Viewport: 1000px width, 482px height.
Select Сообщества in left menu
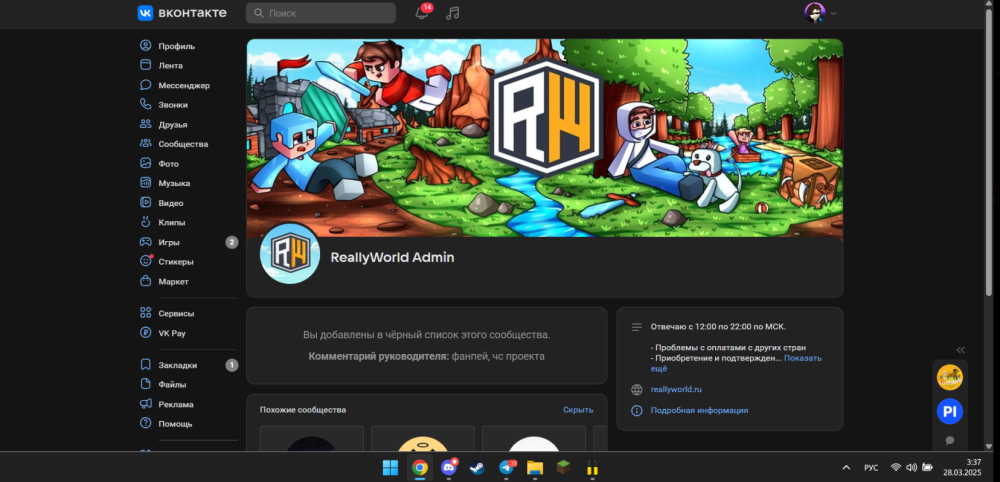coord(183,144)
